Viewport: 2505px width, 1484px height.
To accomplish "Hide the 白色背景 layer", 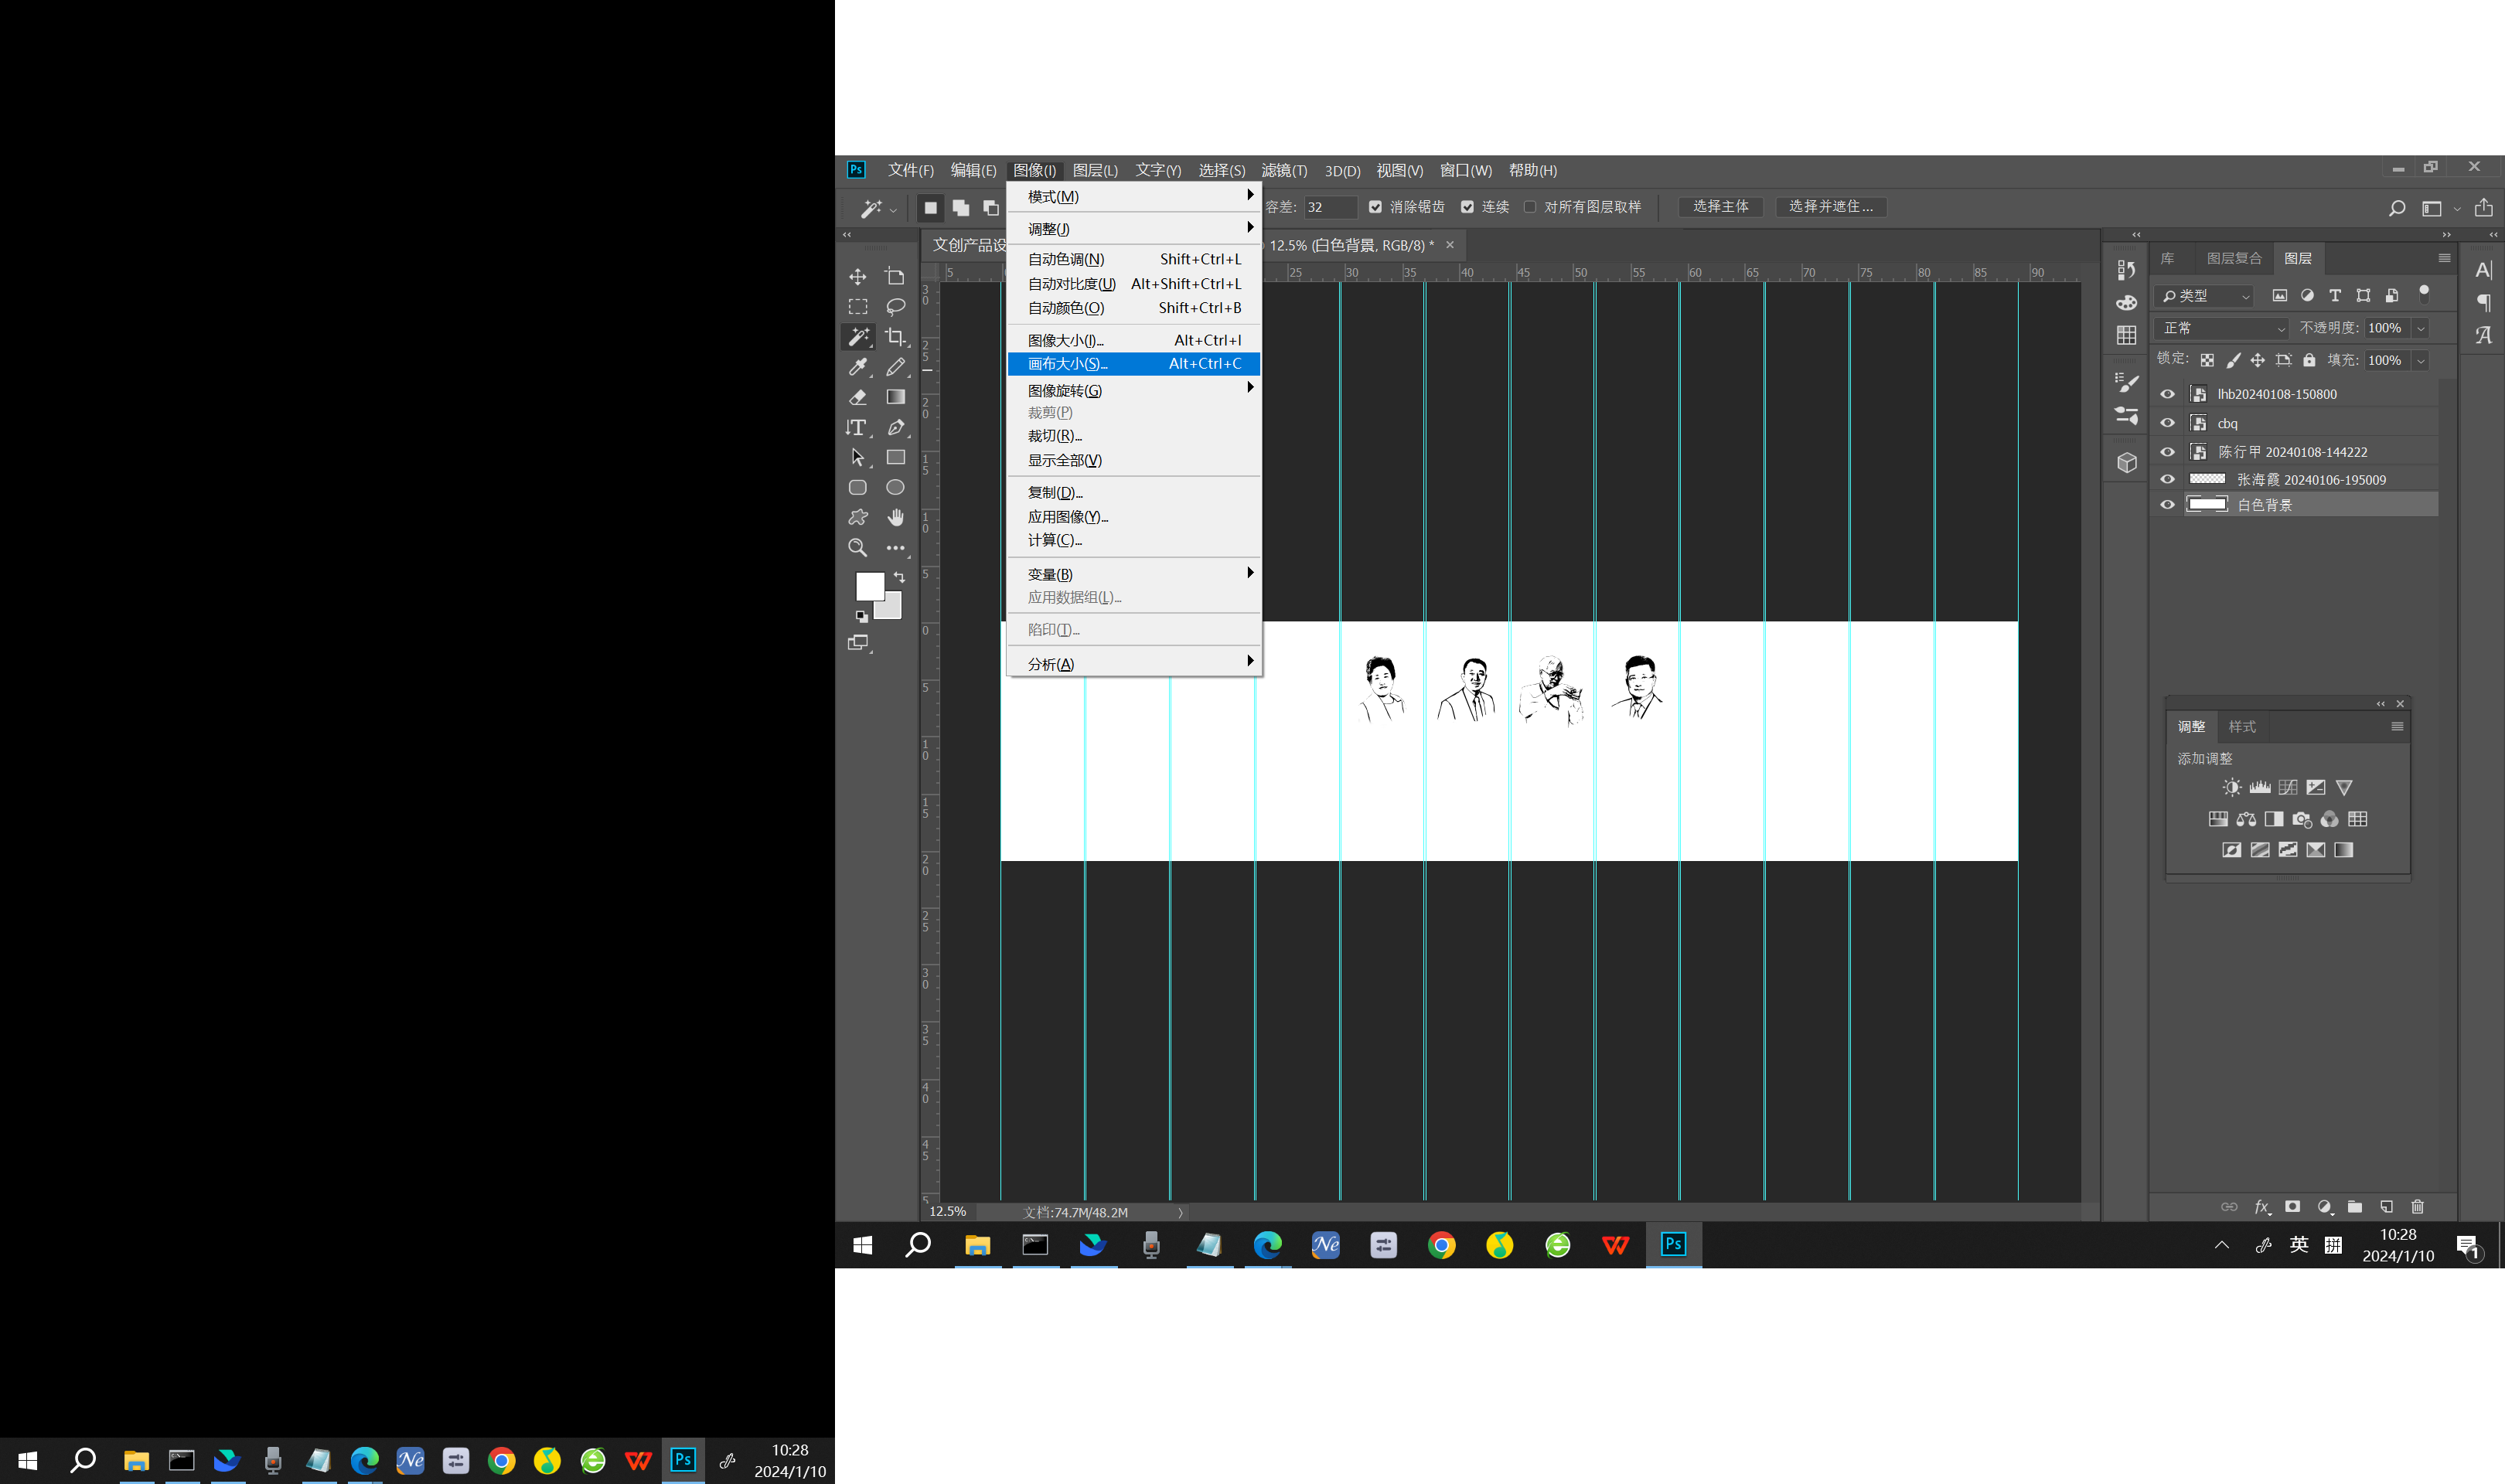I will (x=2166, y=504).
